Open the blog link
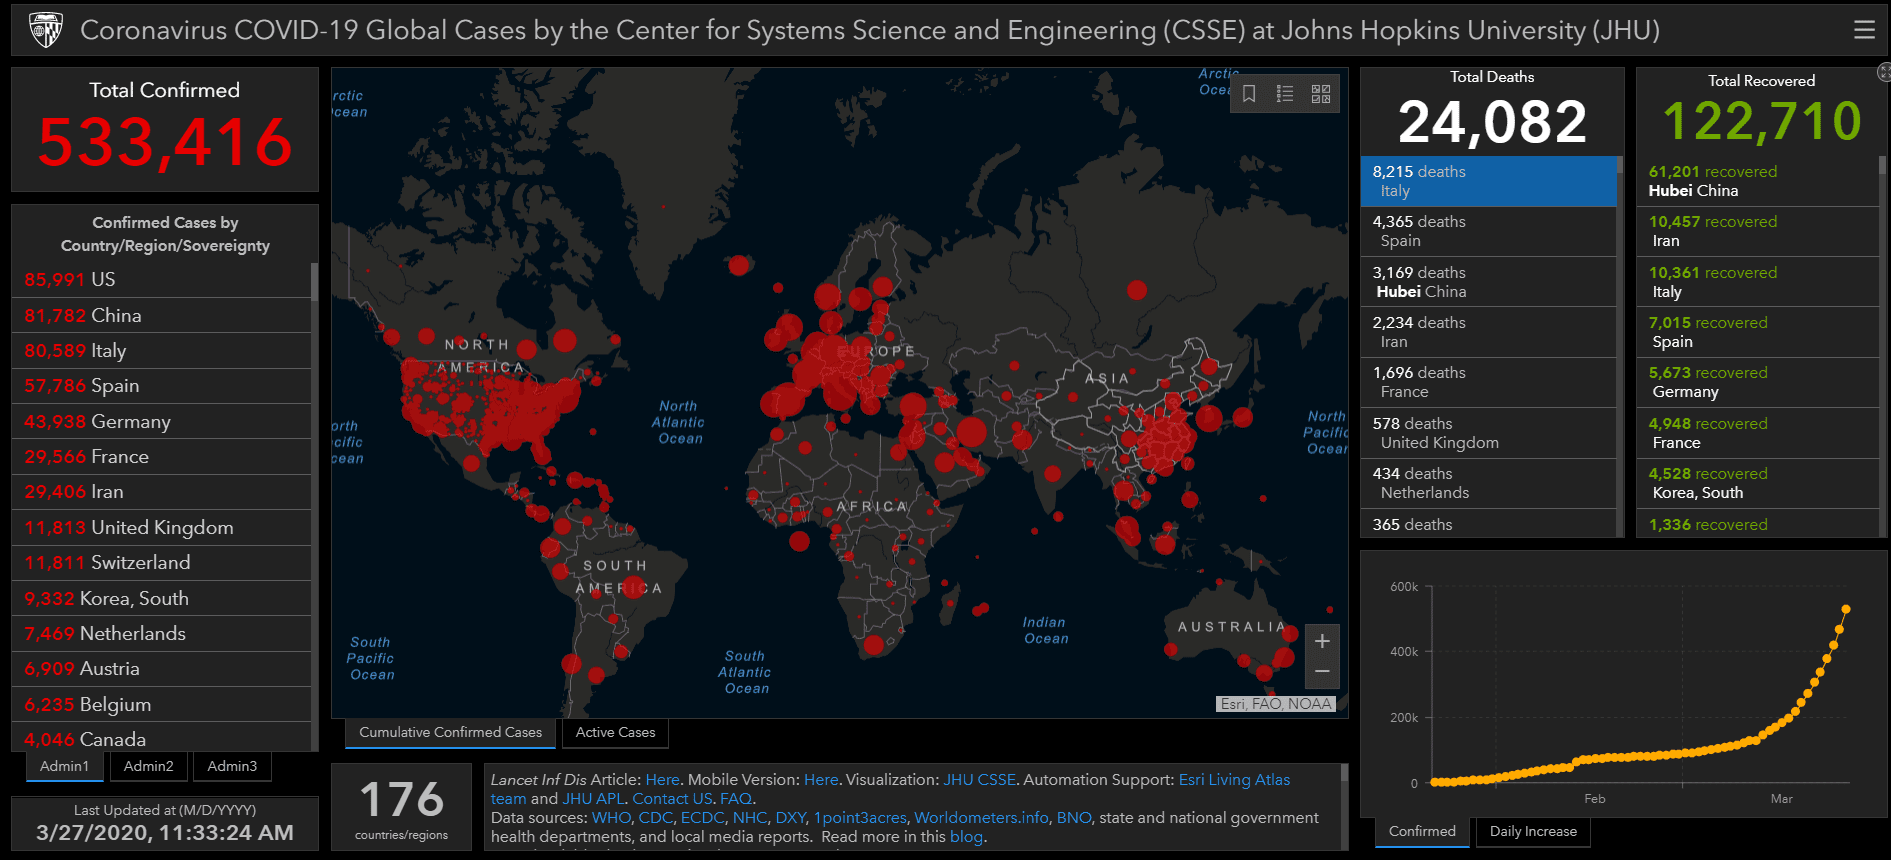The height and width of the screenshot is (860, 1891). click(x=966, y=837)
